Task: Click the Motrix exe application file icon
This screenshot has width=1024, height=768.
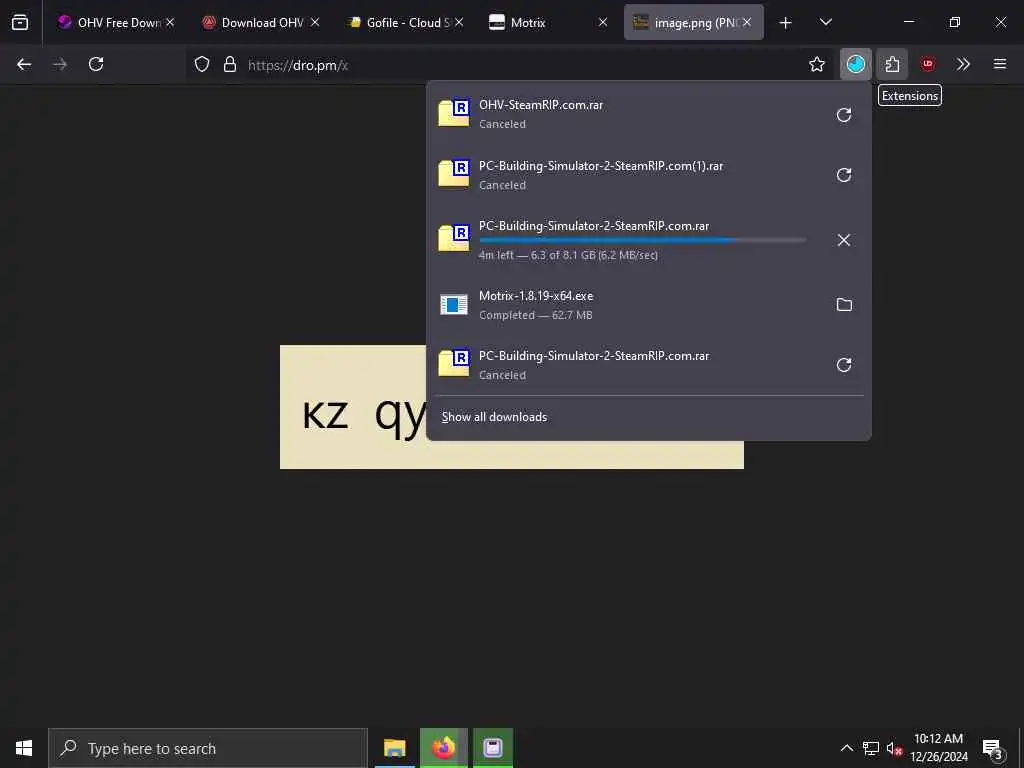Action: tap(453, 304)
